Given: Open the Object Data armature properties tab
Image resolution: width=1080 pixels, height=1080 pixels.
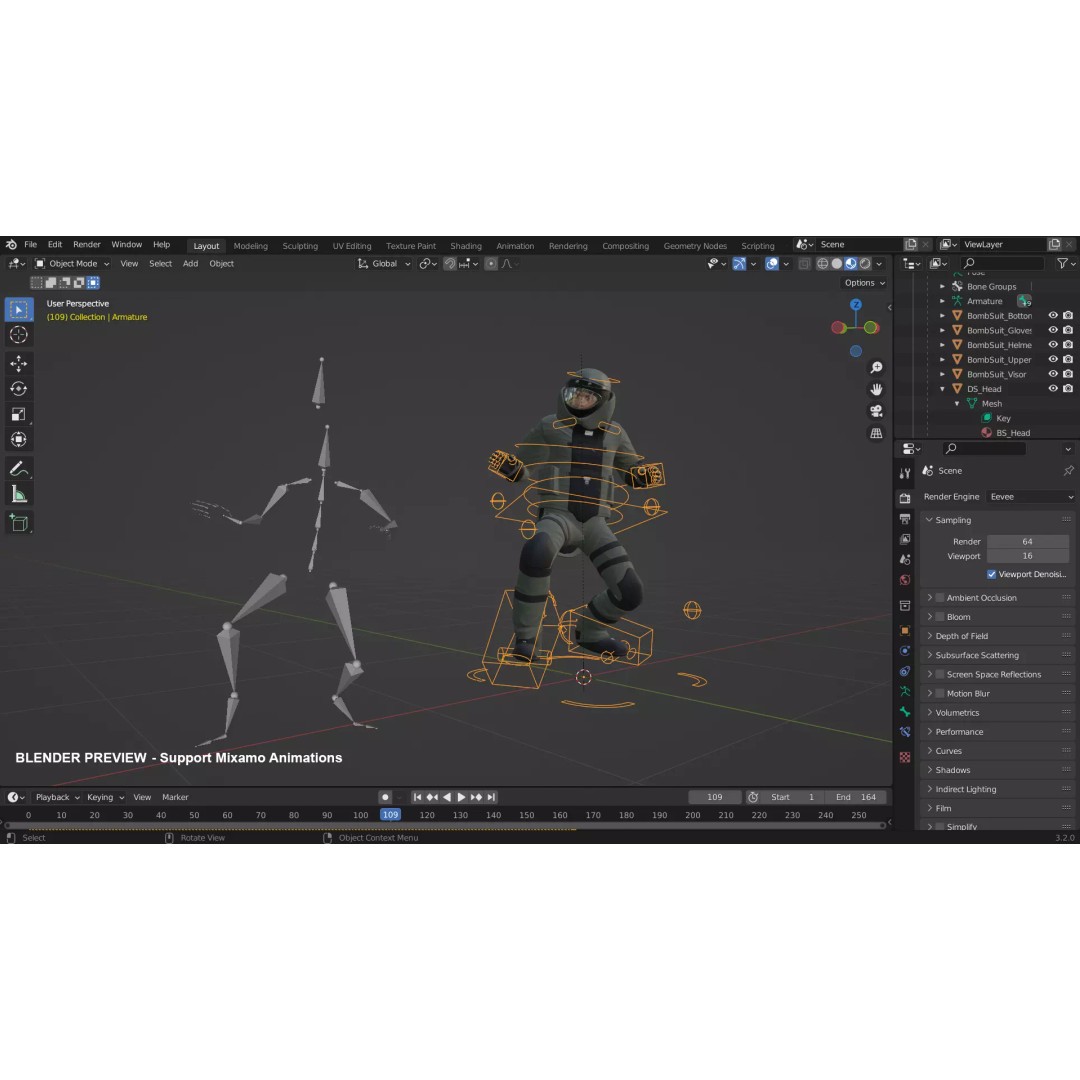Looking at the screenshot, I should [905, 692].
